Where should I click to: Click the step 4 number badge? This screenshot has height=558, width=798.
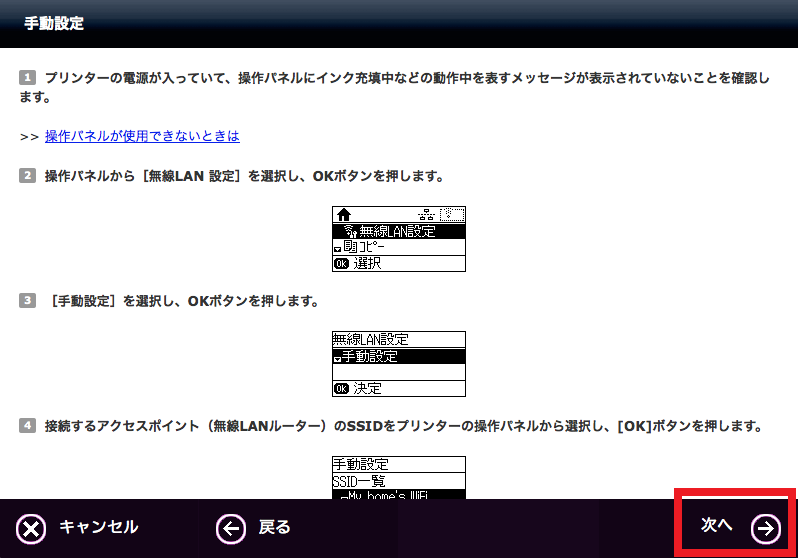click(x=27, y=426)
